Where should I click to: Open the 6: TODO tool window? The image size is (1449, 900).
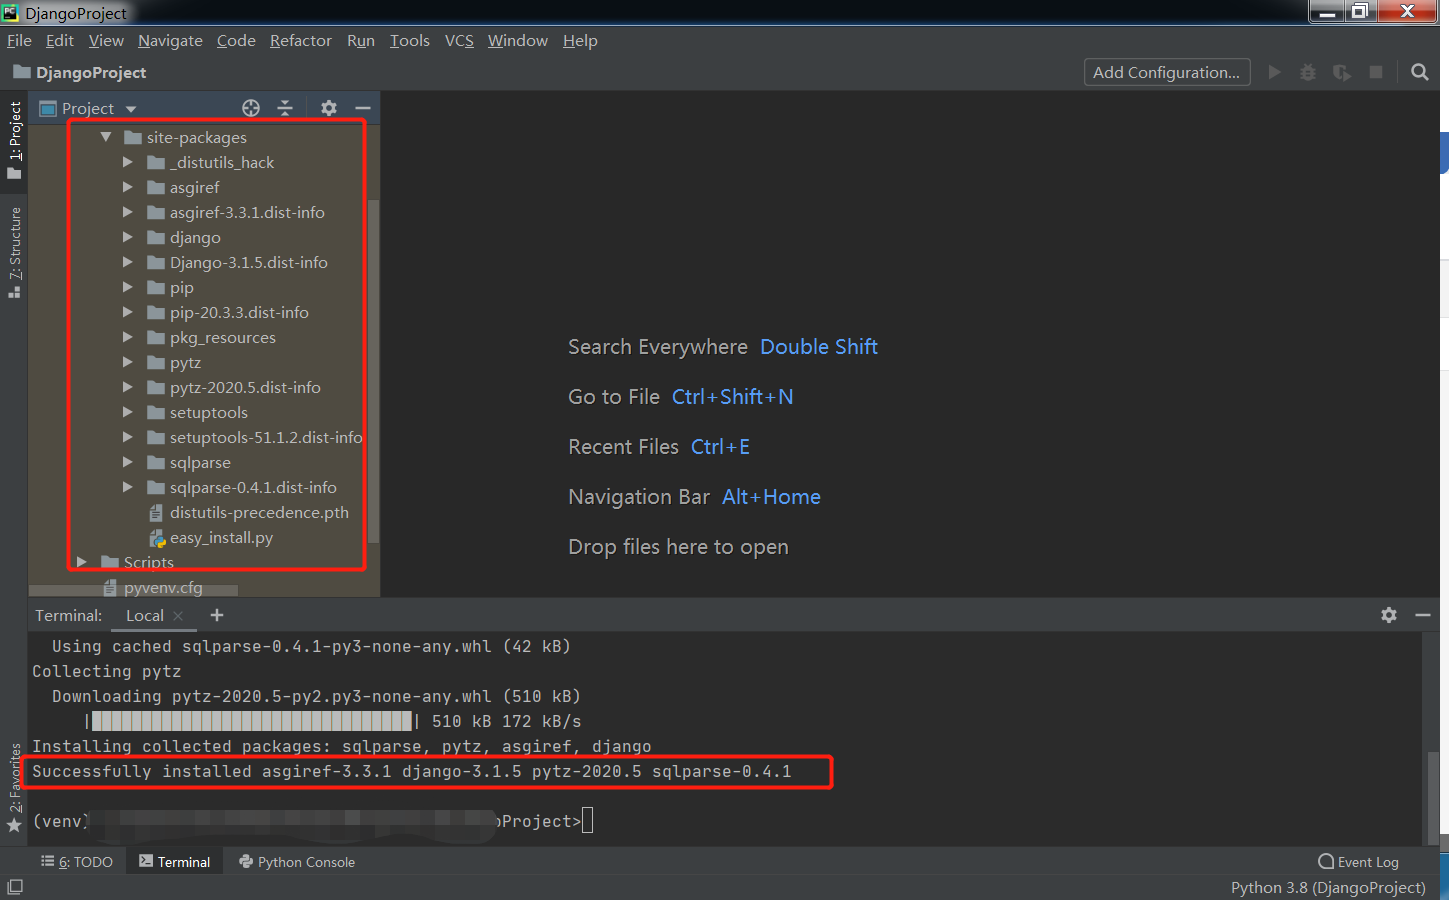[77, 862]
